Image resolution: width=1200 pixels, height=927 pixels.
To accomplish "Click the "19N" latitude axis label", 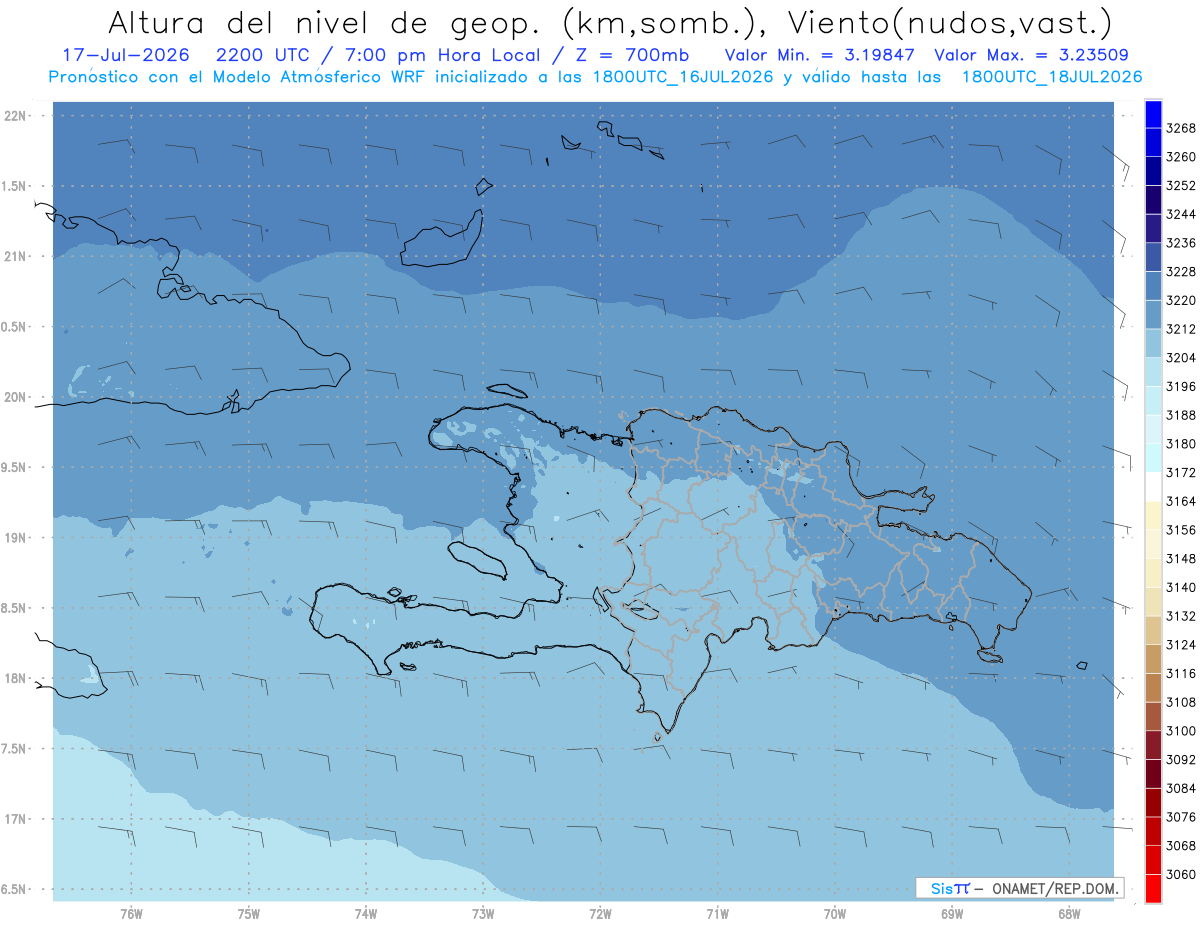I will click(x=15, y=538).
